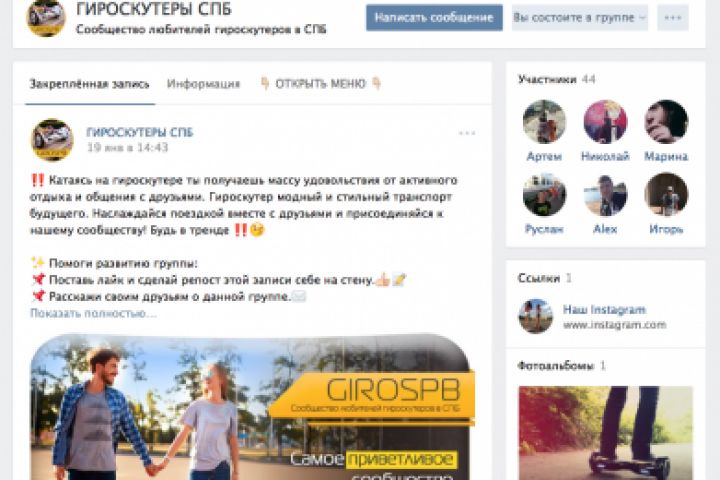Open the 'ОТКРЫТЬ МЕНЮ' tab
Viewport: 720px width, 480px height.
click(321, 84)
